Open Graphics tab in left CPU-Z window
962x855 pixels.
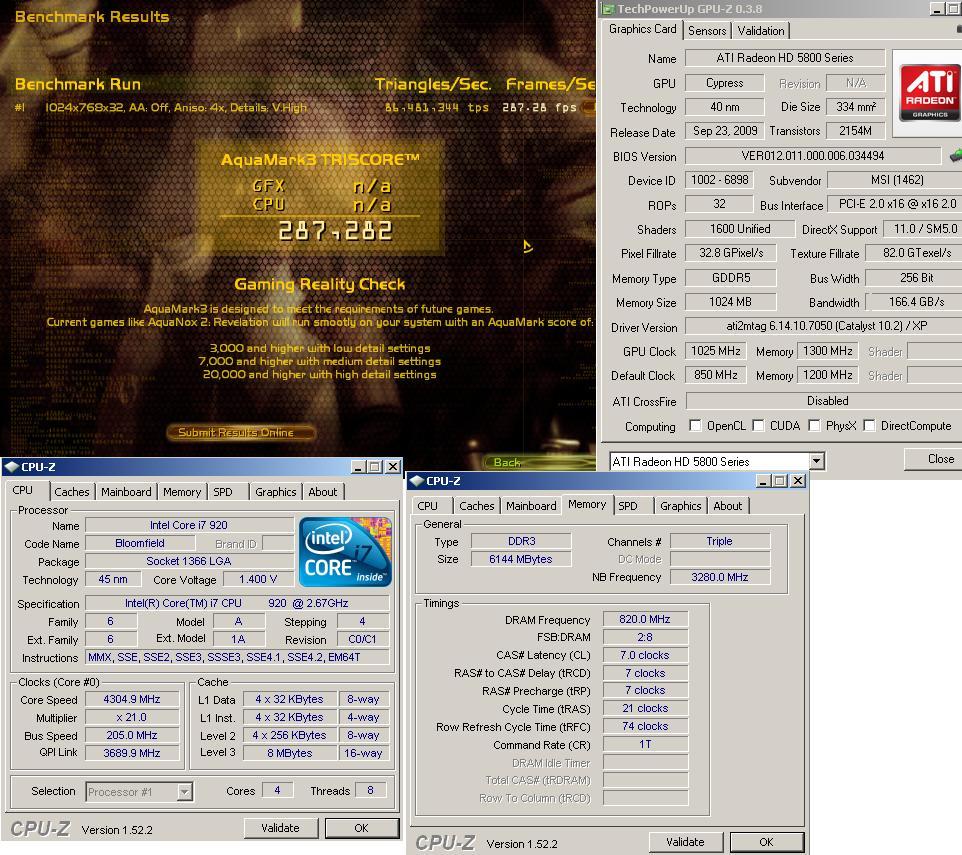275,492
